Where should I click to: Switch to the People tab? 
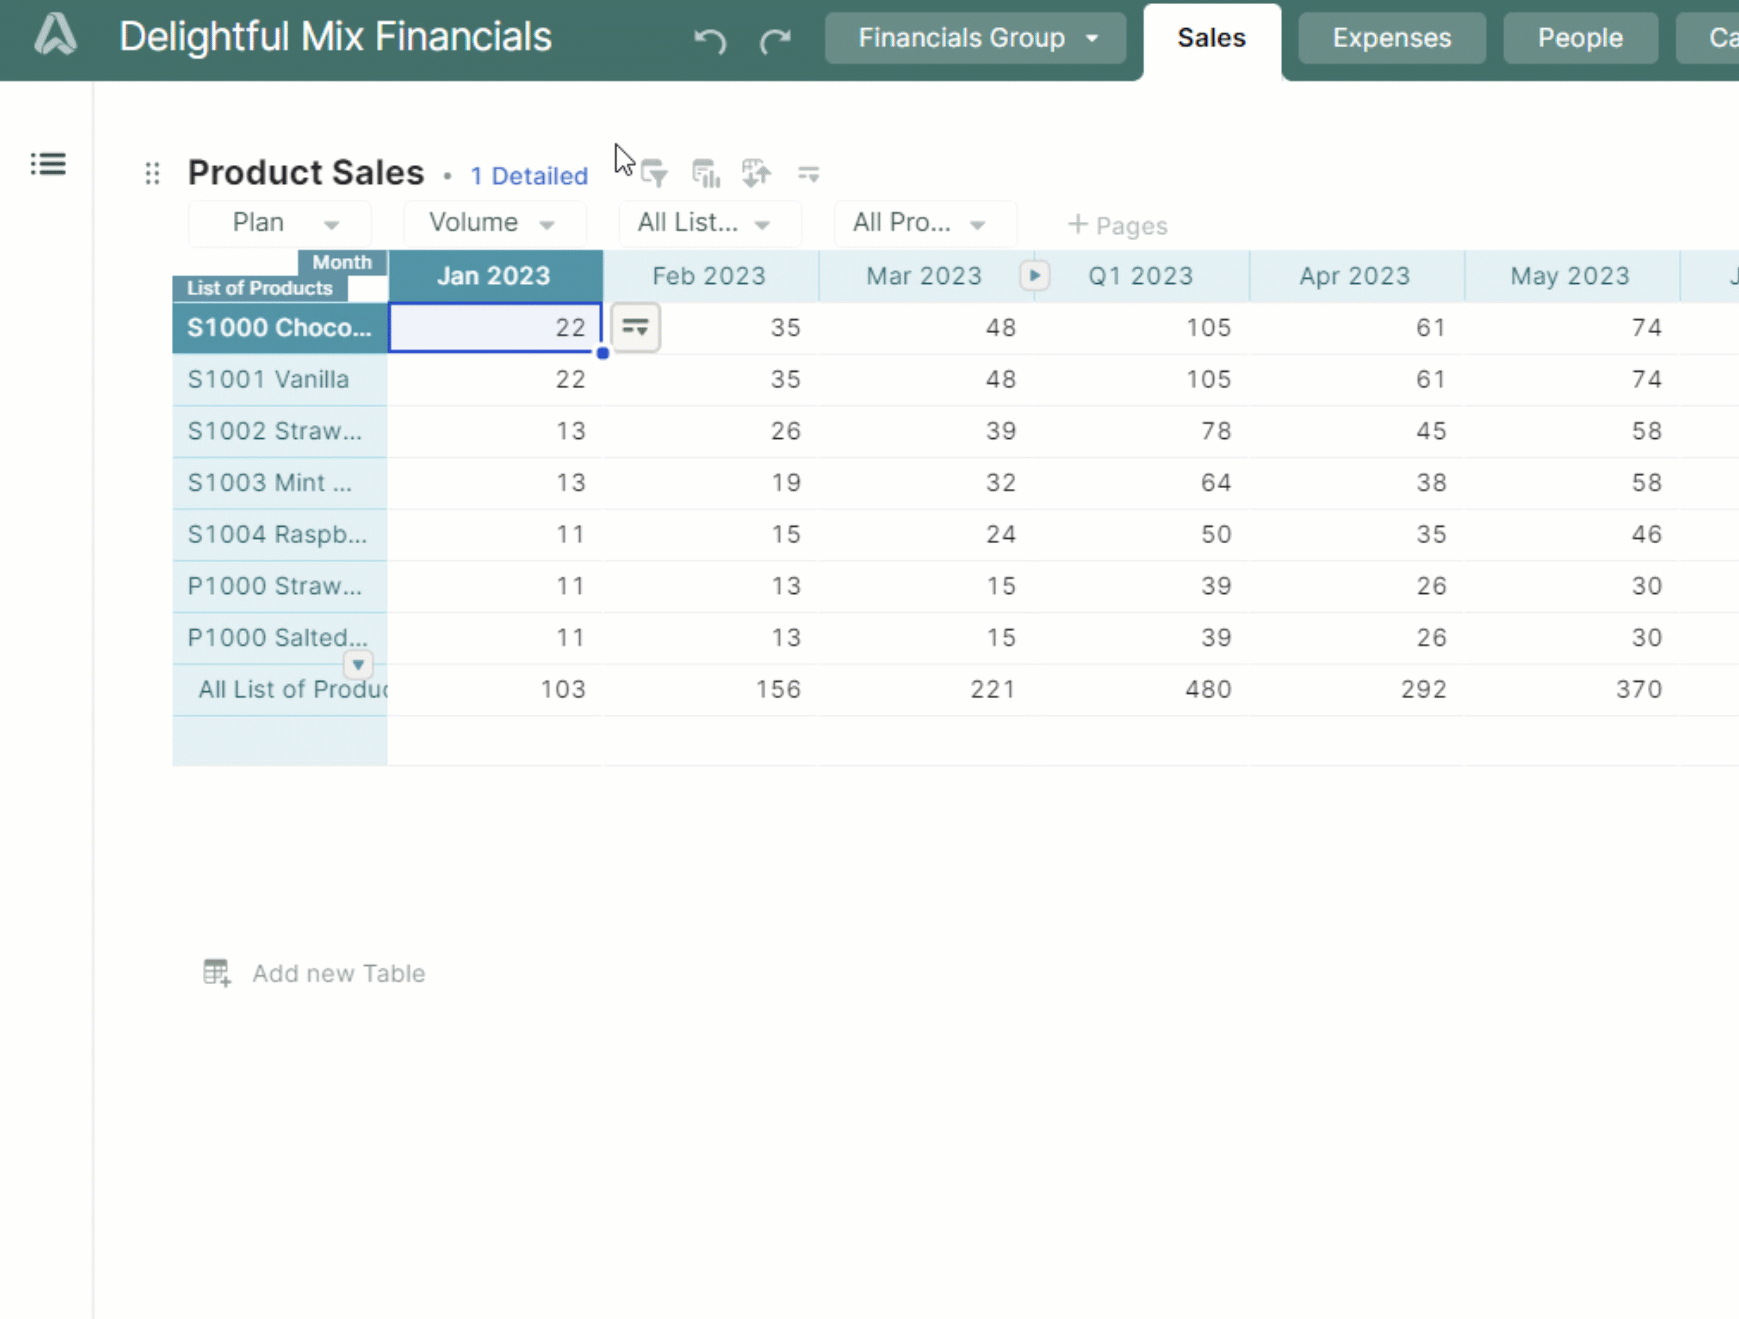coord(1580,38)
